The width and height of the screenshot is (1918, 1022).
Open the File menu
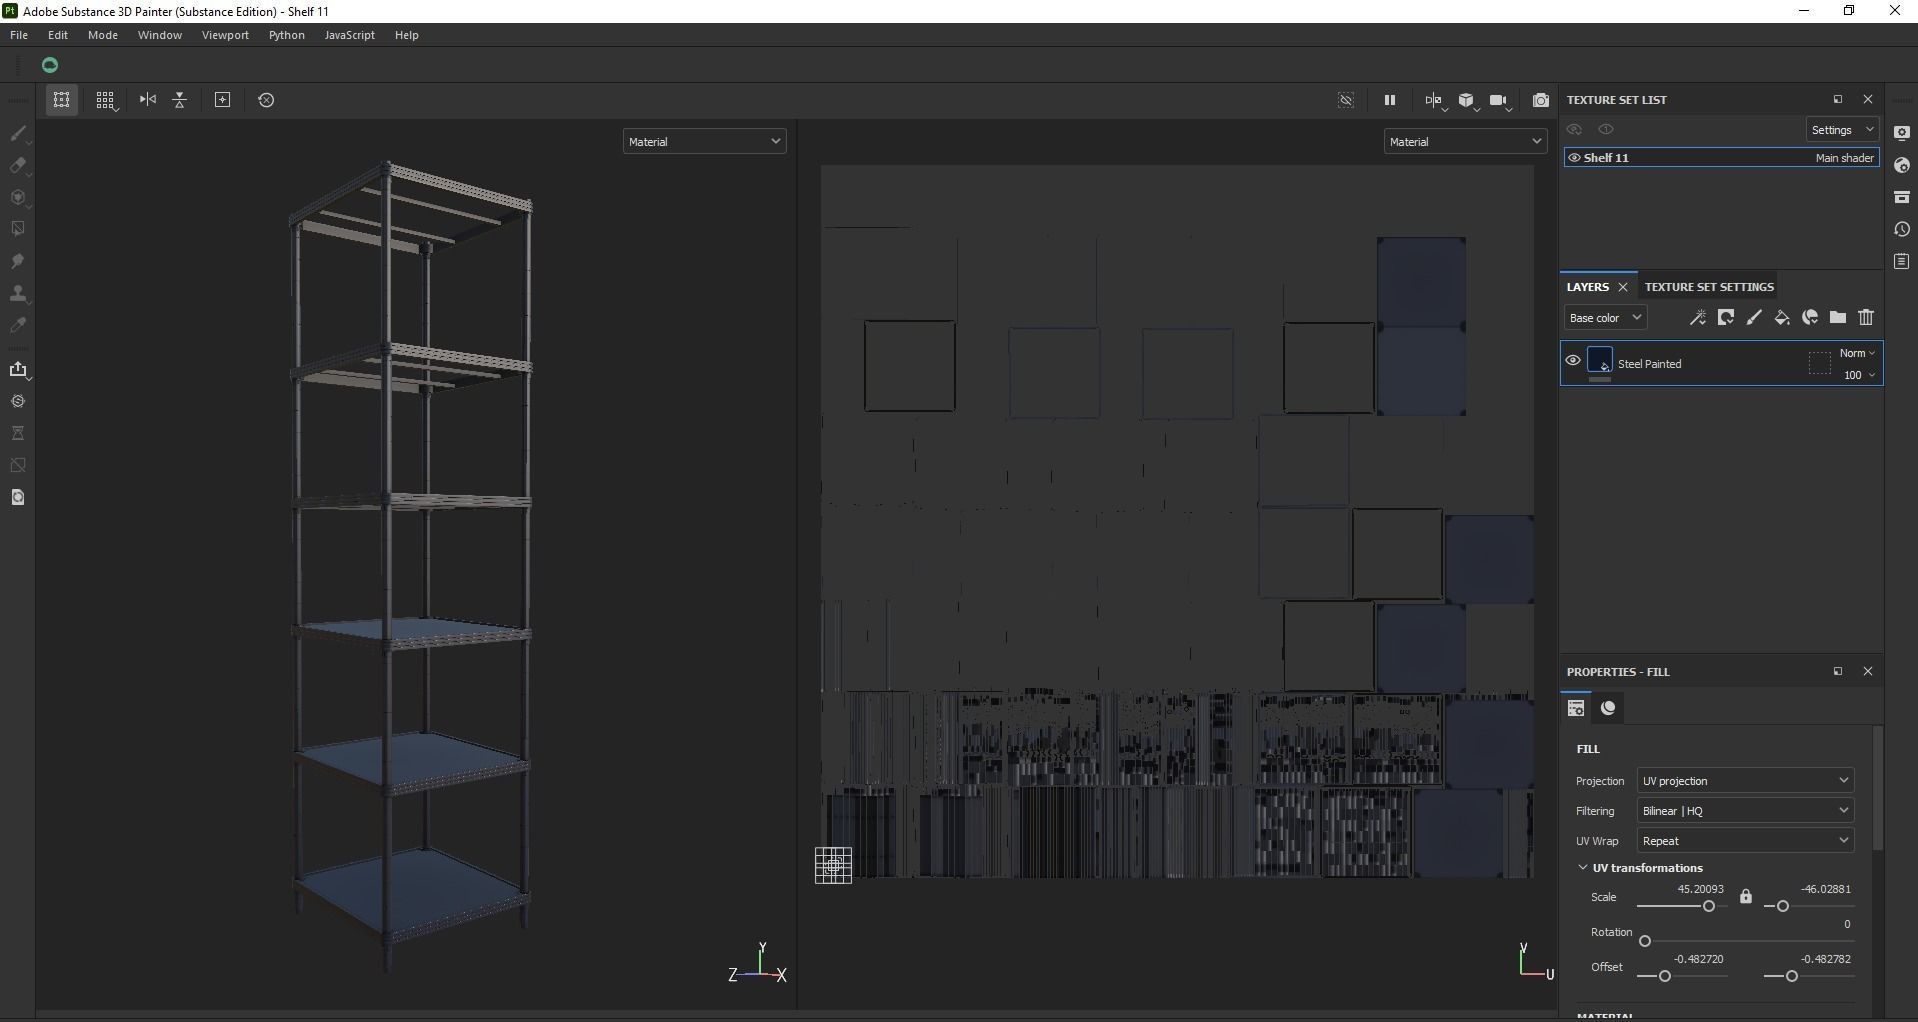tap(19, 35)
